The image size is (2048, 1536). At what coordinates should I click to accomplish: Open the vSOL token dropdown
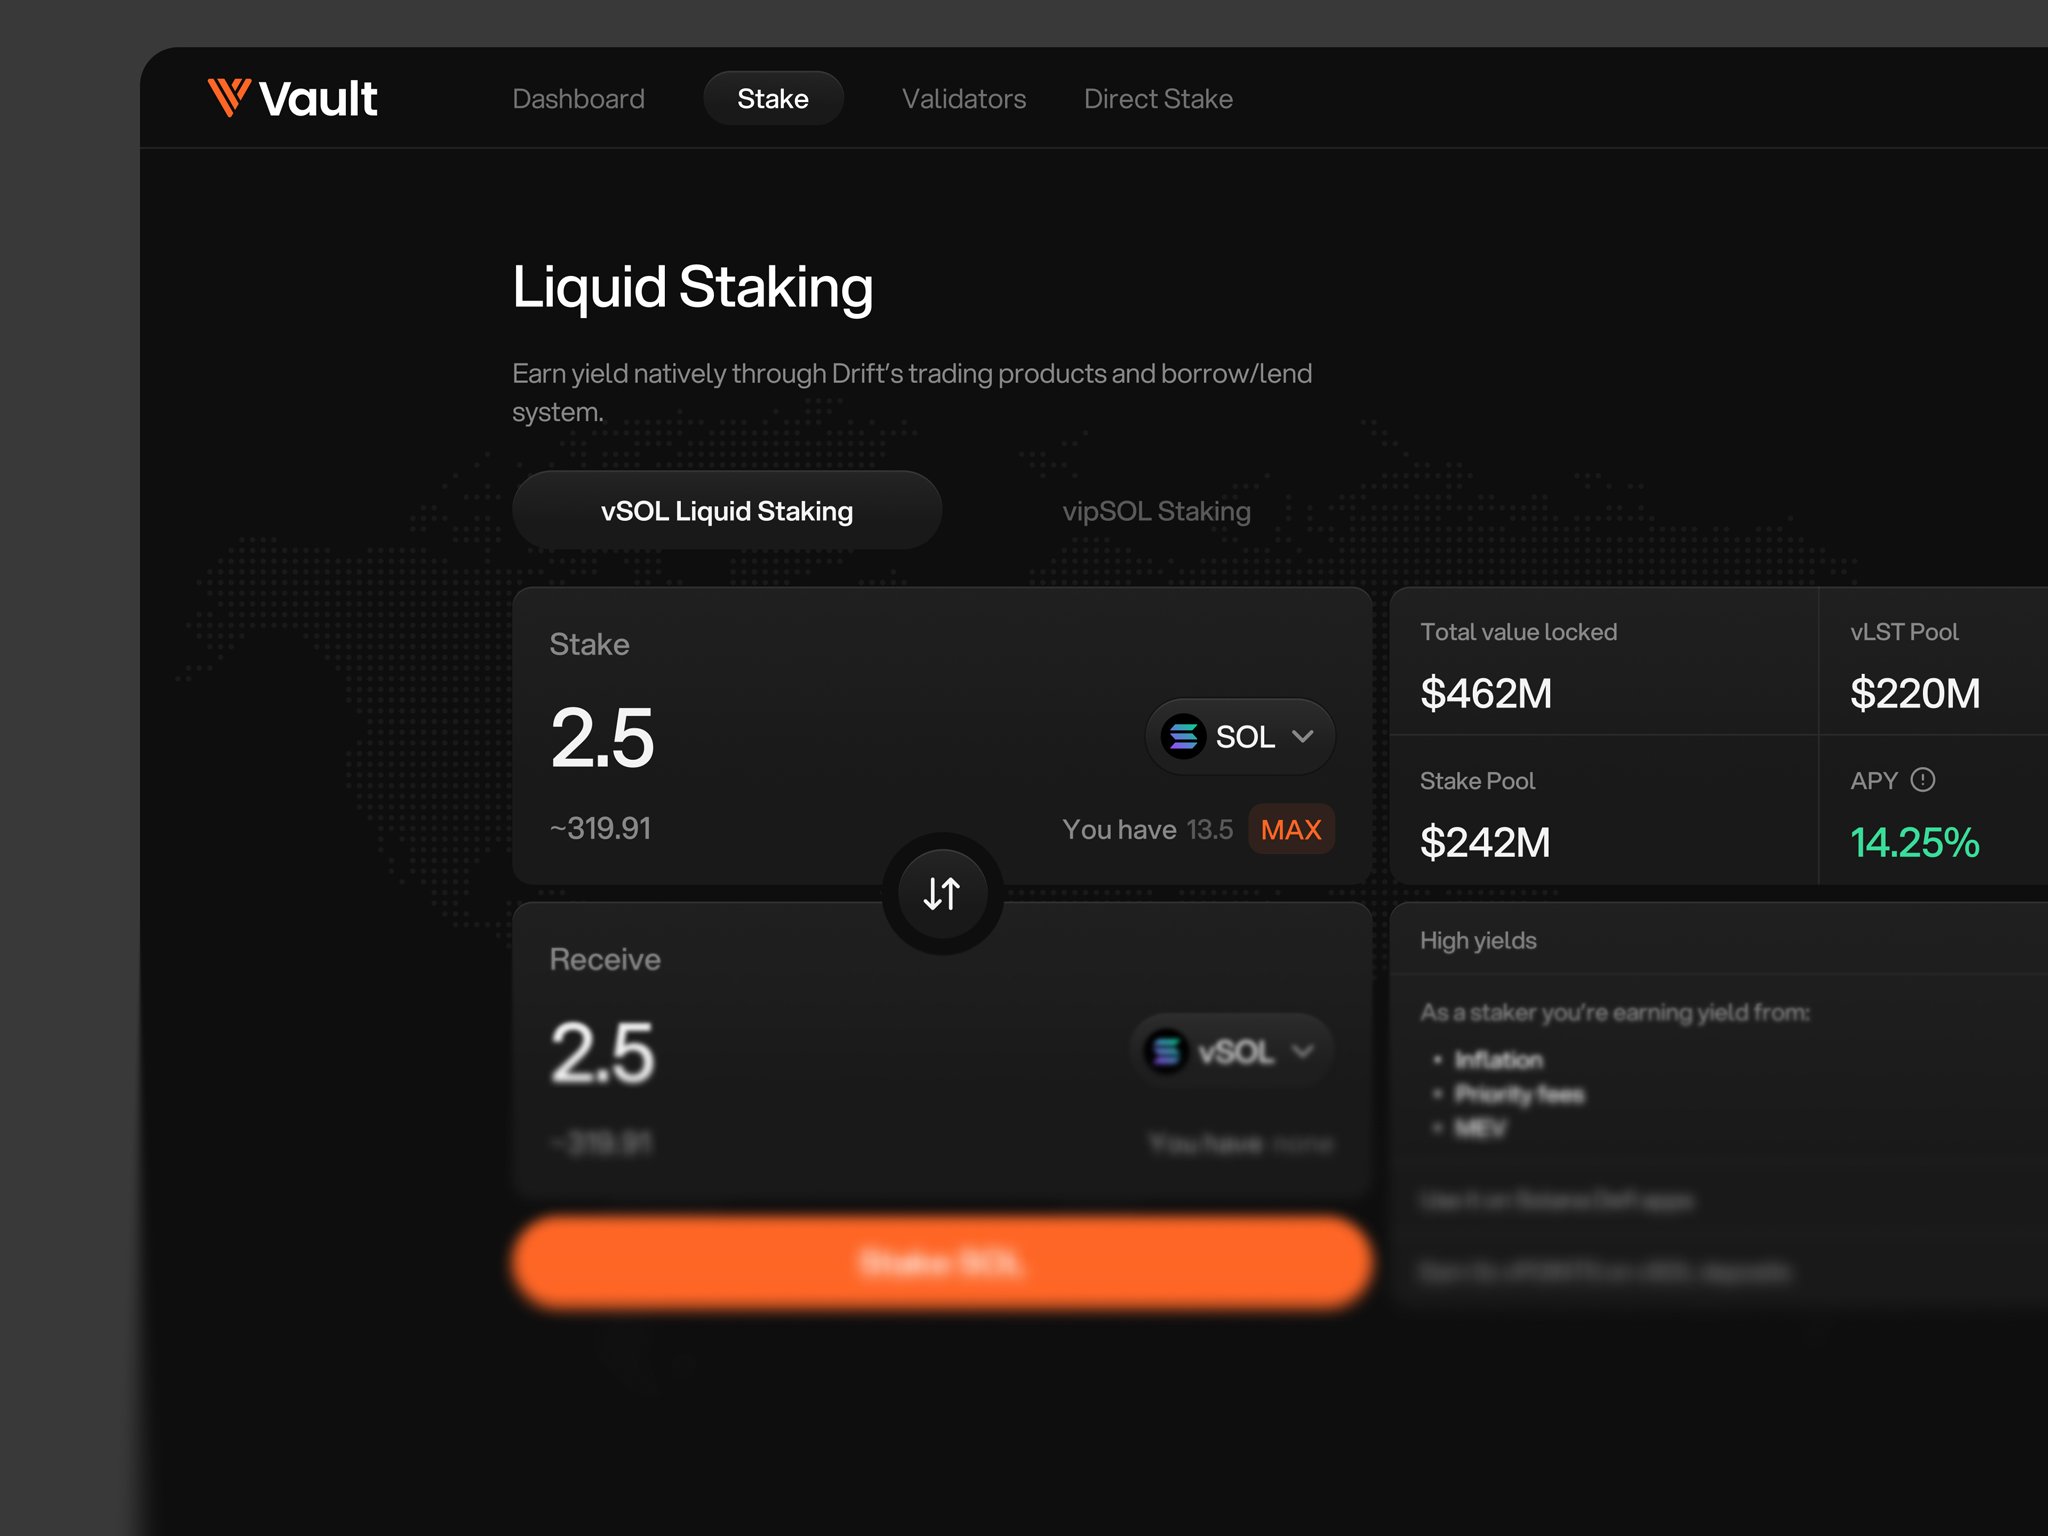(x=1229, y=1051)
